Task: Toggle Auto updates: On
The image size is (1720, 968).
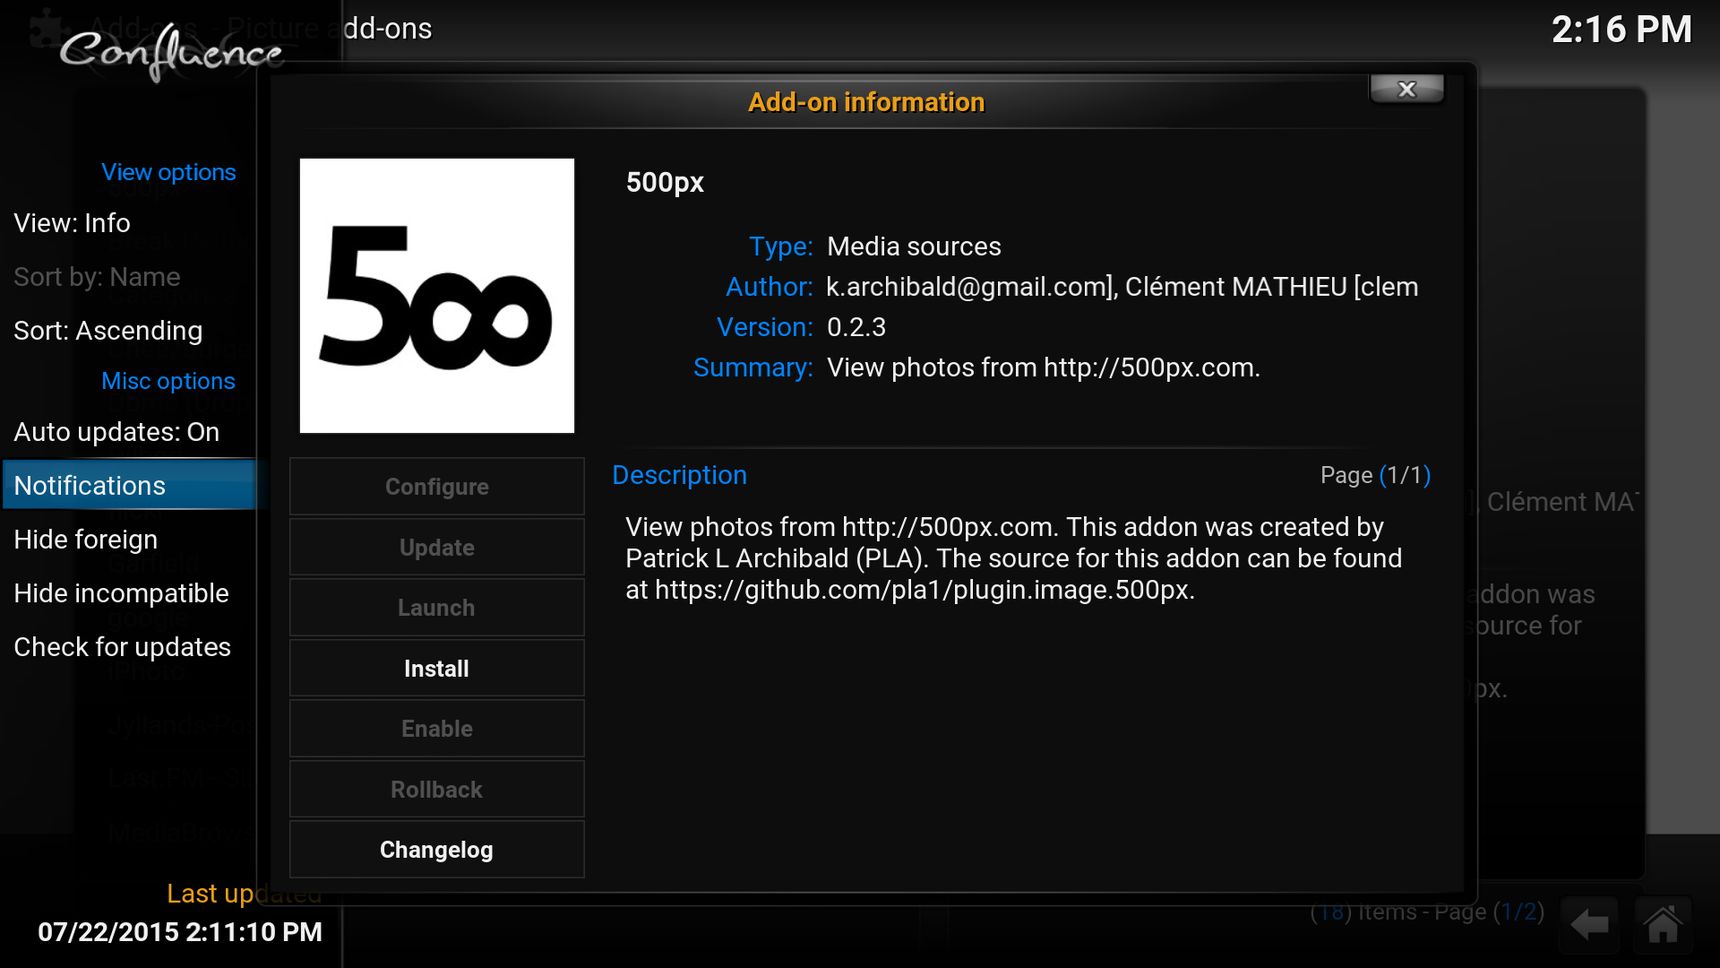Action: tap(128, 432)
